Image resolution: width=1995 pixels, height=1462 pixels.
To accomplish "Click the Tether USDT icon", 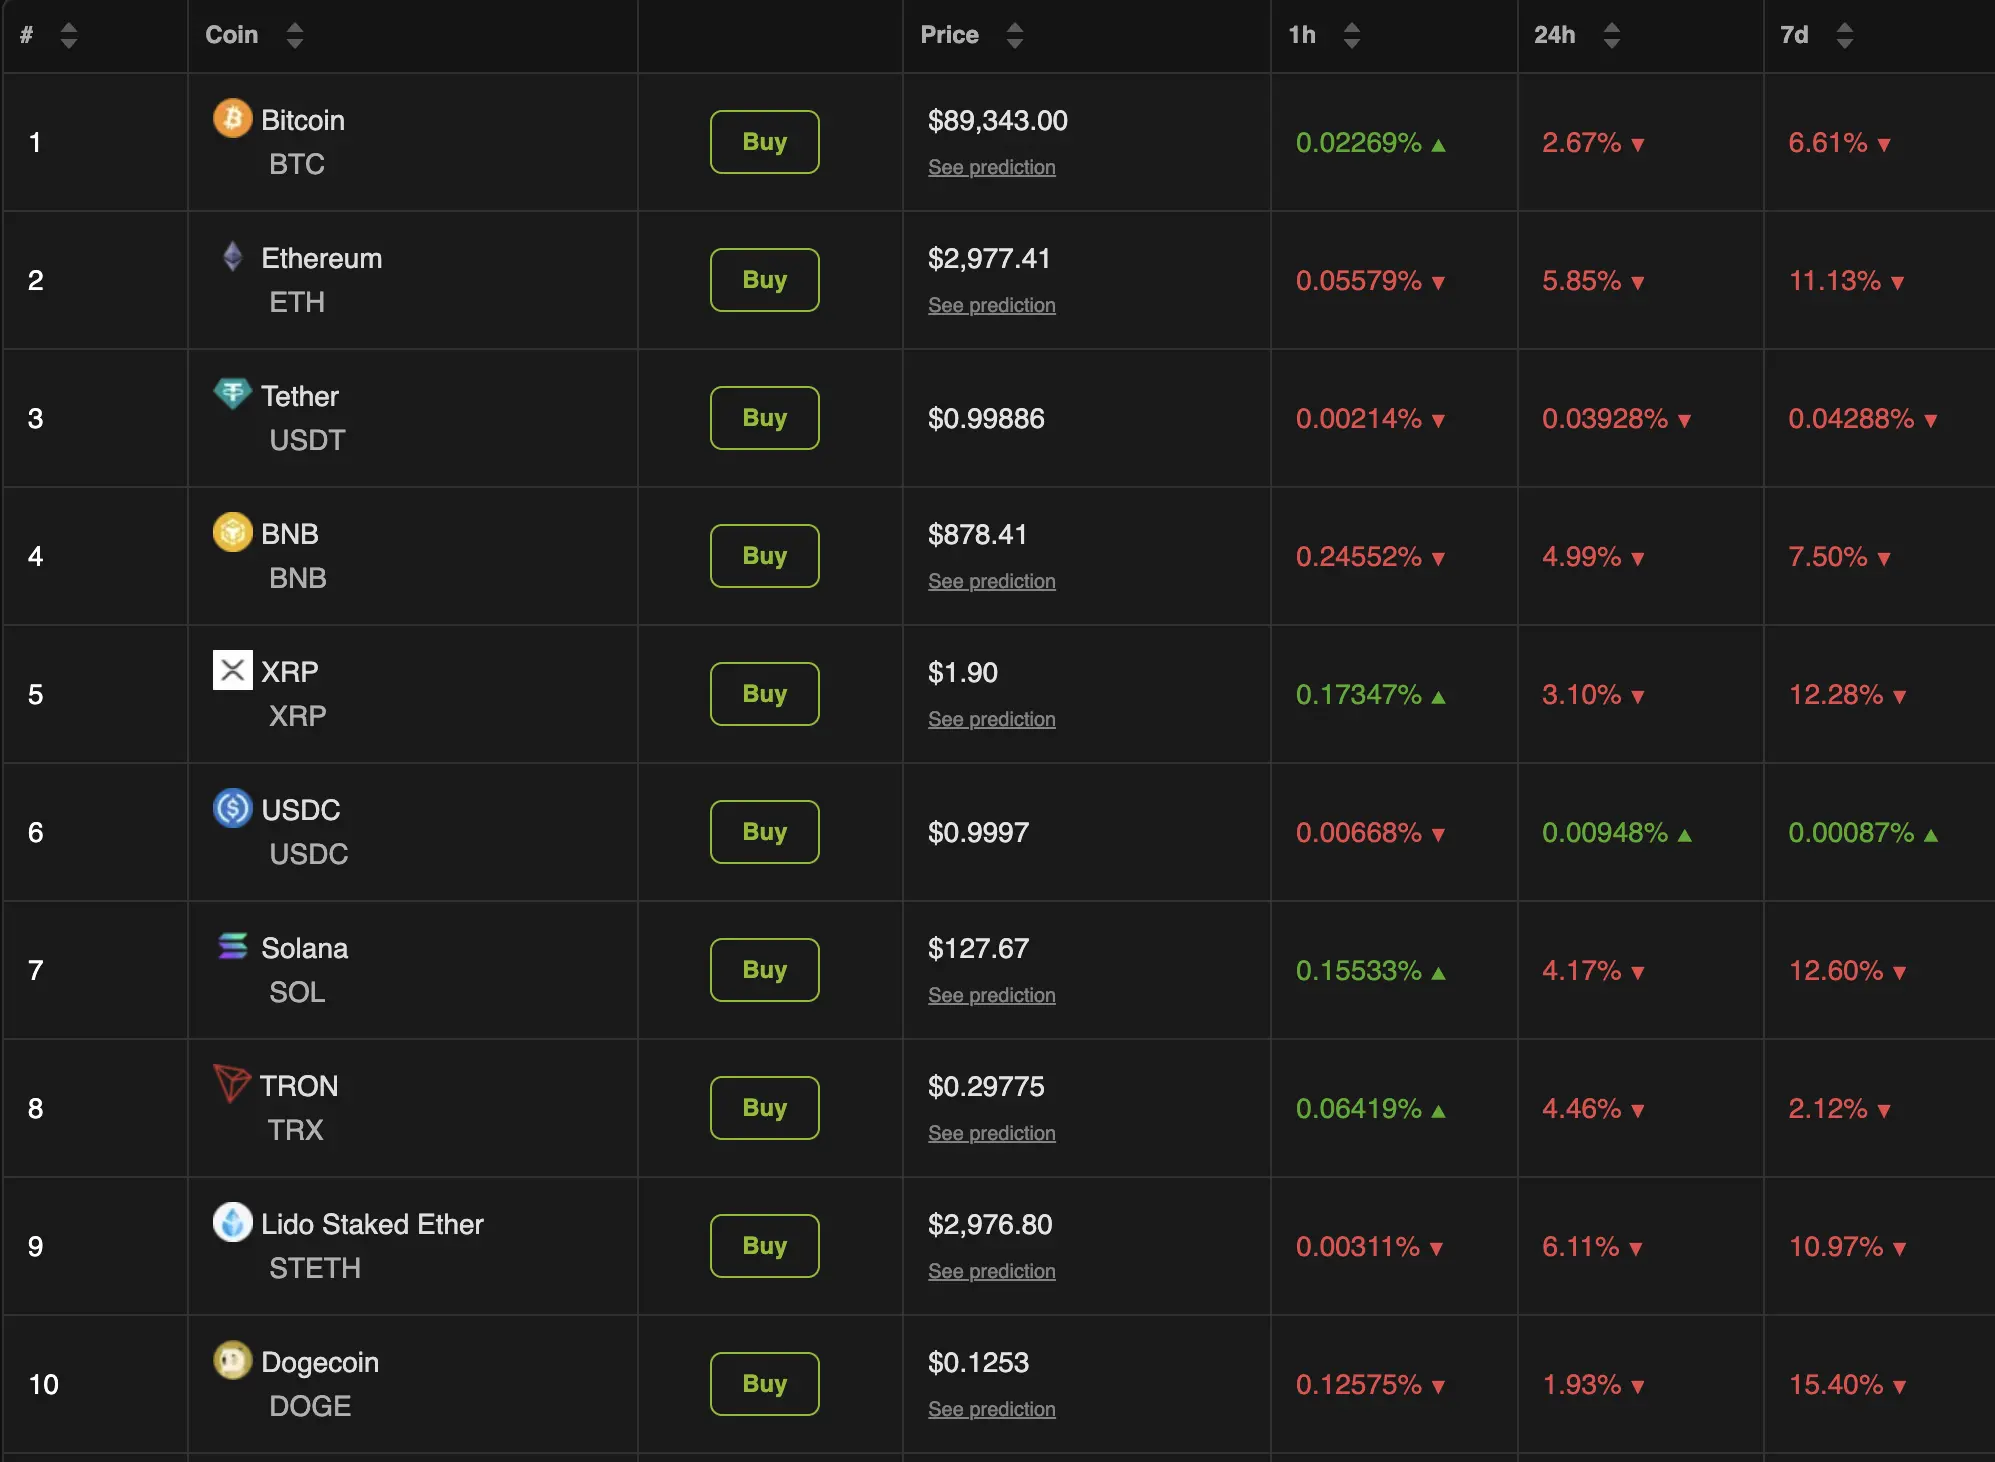I will [x=233, y=395].
